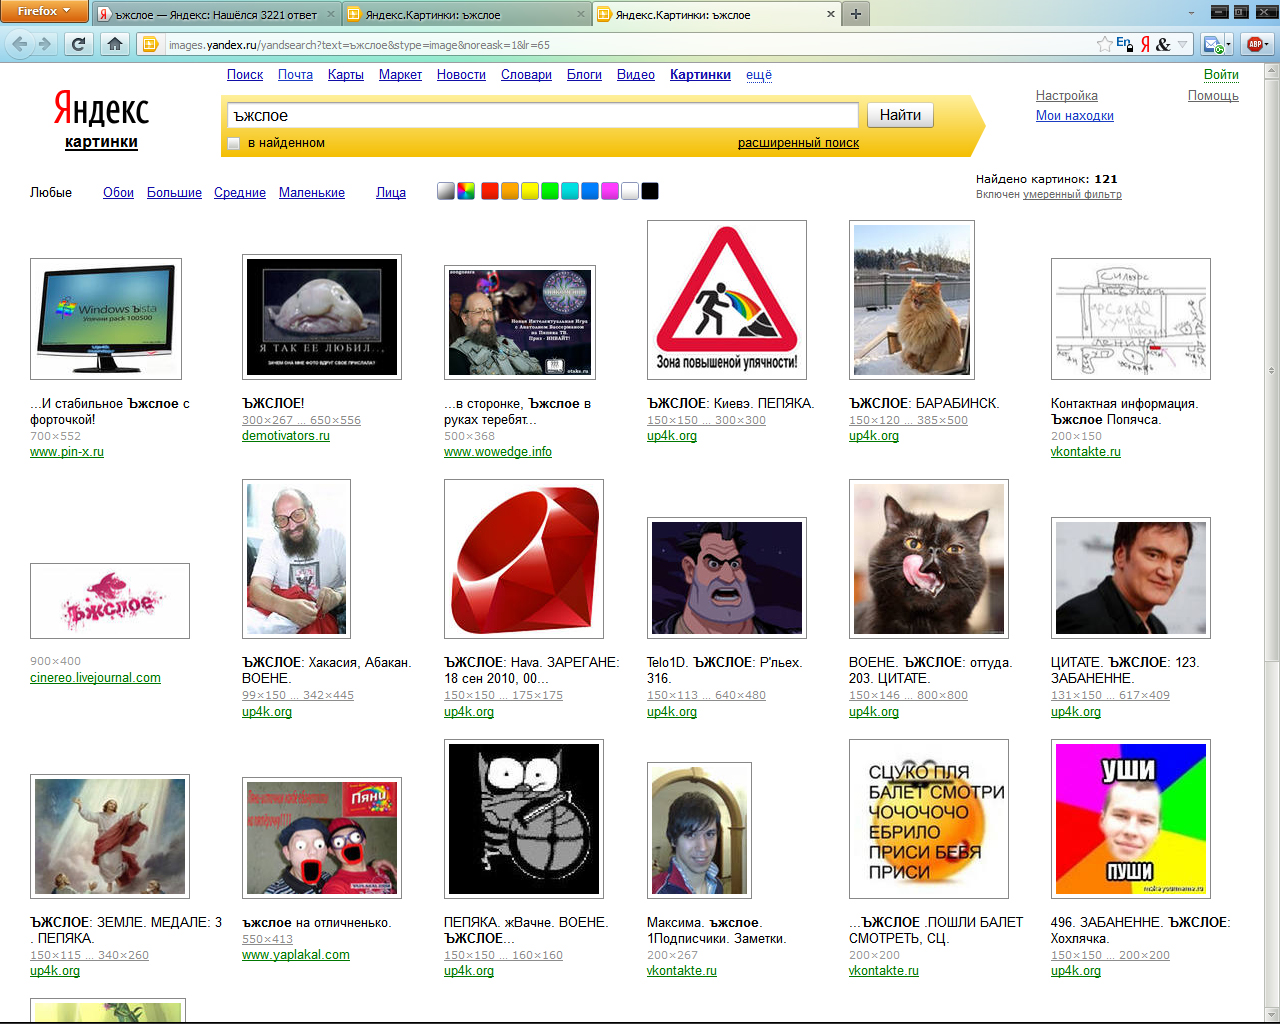Screen dimensions: 1280x1024
Task: Filter images by Обои size
Action: [118, 193]
